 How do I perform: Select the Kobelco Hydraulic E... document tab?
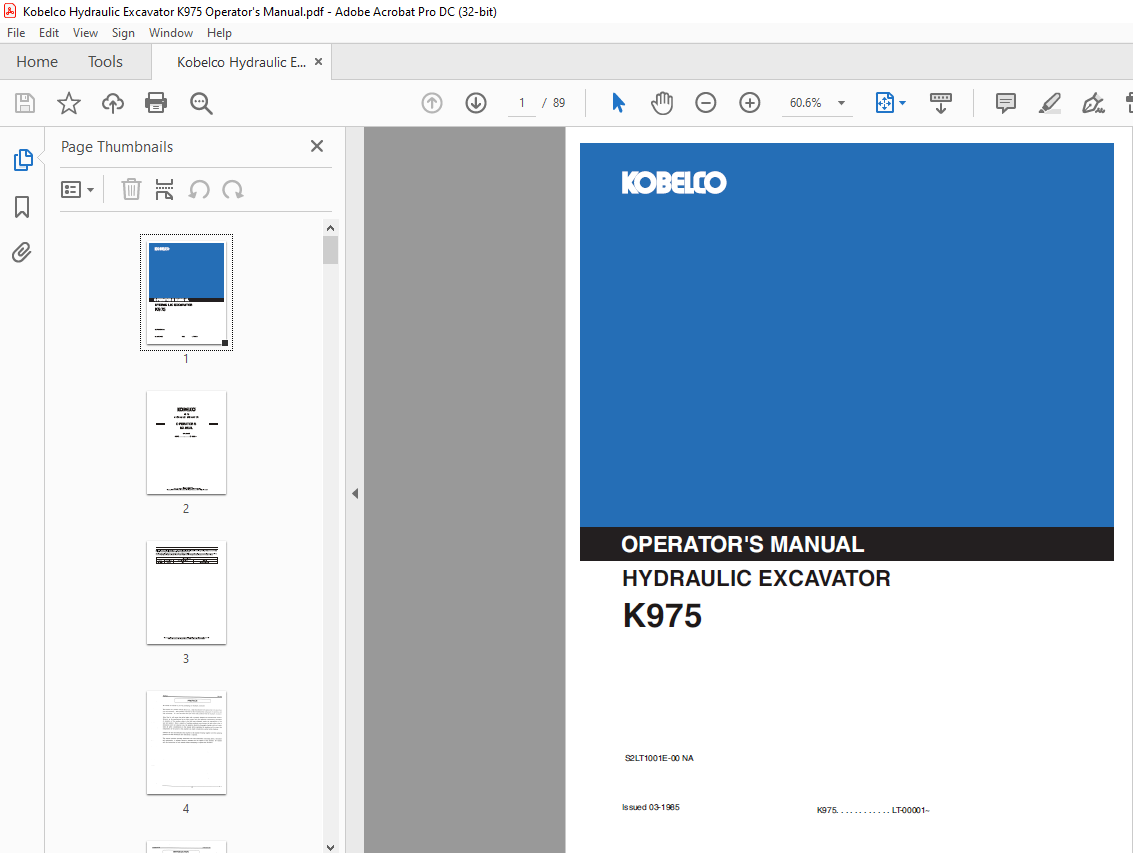(x=241, y=62)
